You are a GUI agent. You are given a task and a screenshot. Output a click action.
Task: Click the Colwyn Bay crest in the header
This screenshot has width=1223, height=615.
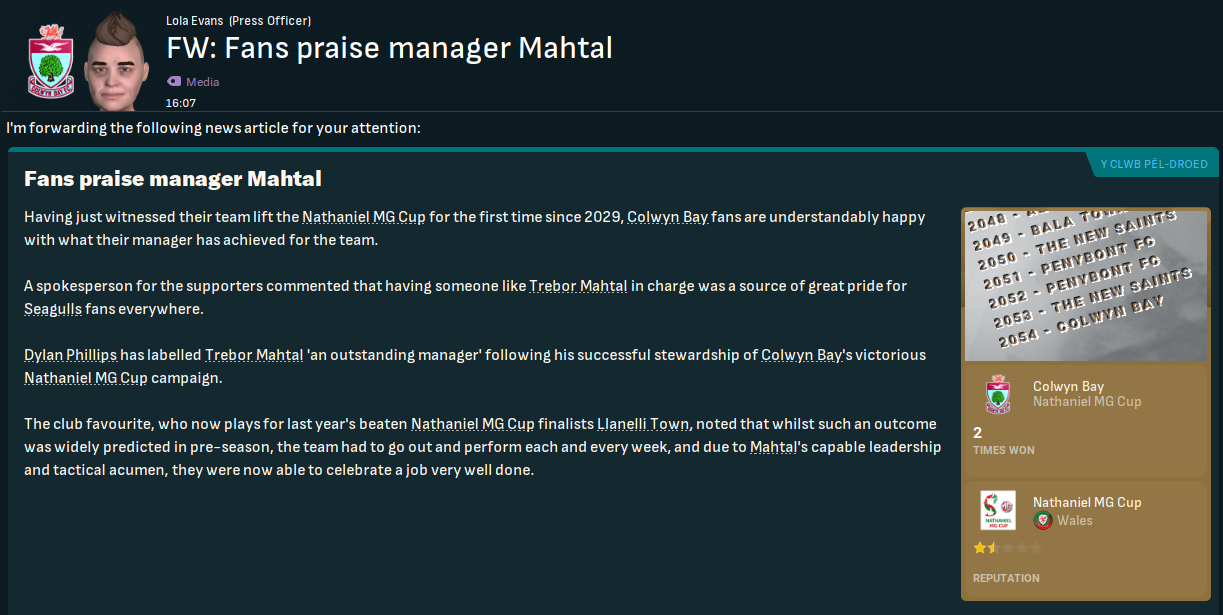coord(46,62)
